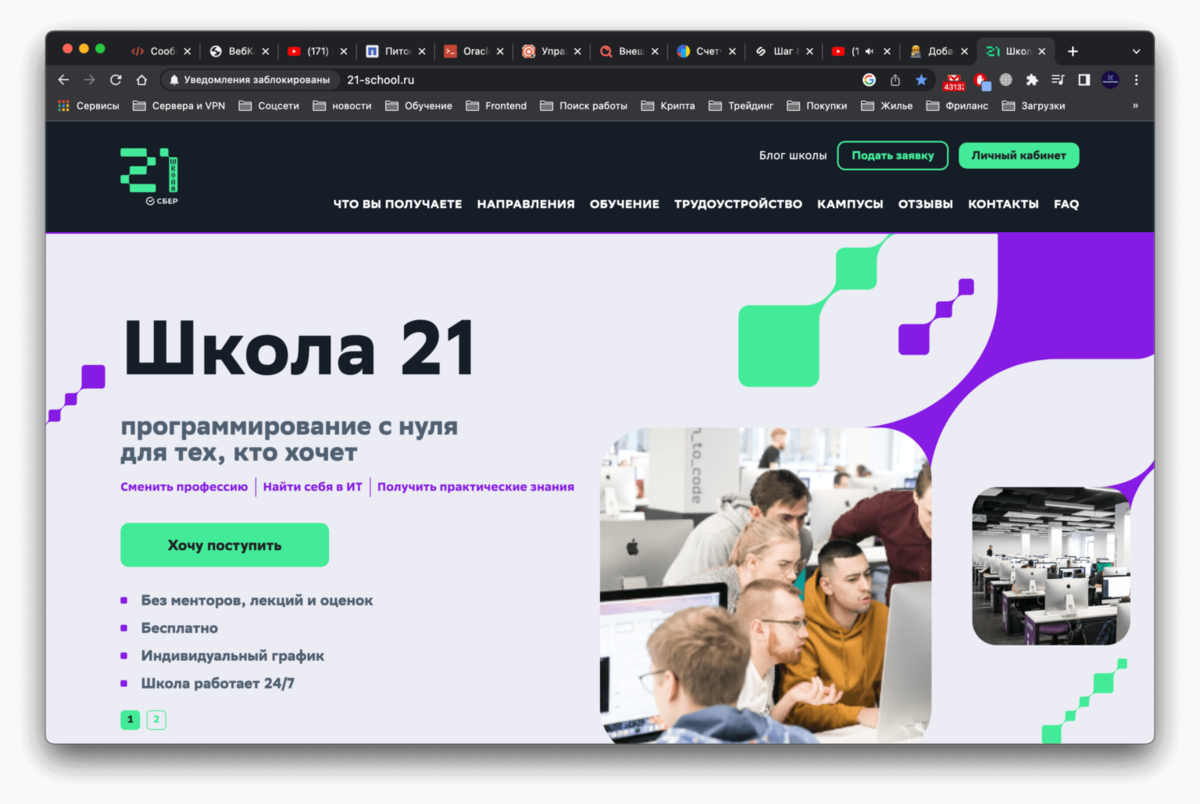Open the КАМПУСЫ menu item
Image resolution: width=1200 pixels, height=804 pixels.
point(850,204)
